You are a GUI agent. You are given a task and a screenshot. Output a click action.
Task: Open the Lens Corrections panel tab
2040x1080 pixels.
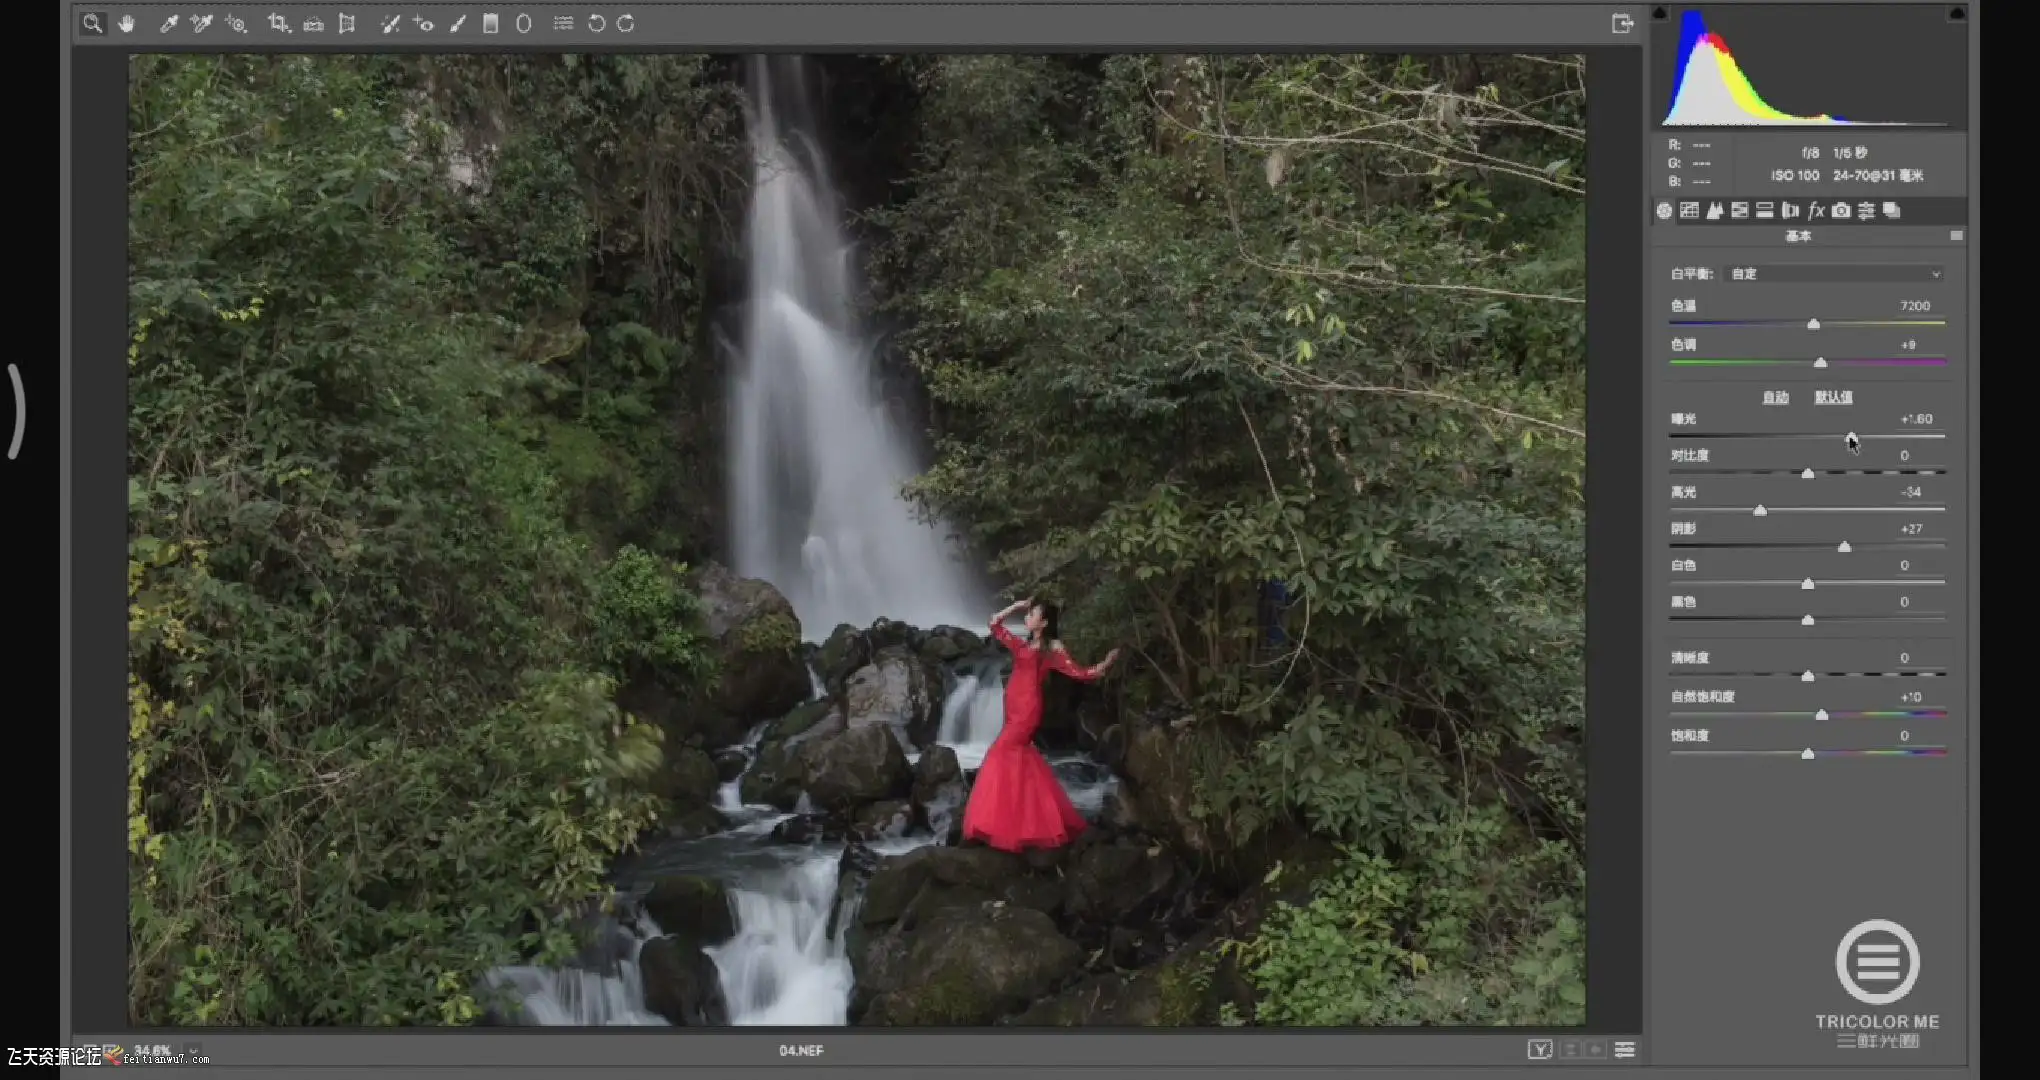[x=1790, y=210]
